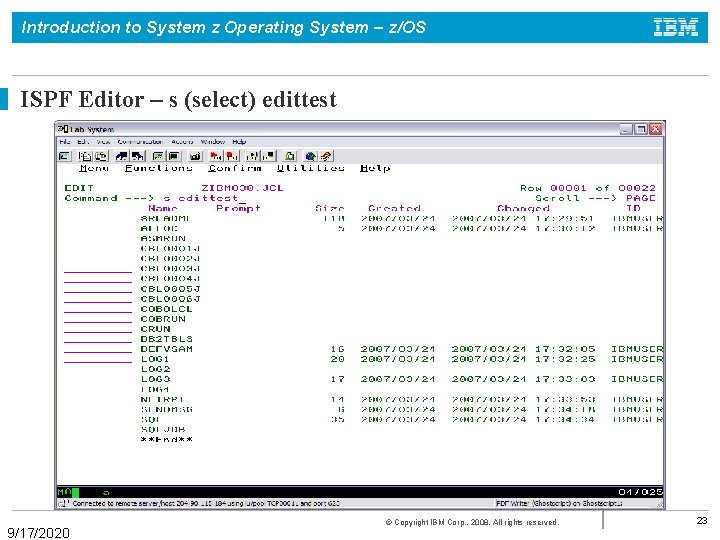Select the LOG3 member
This screenshot has width=720, height=540.
point(155,379)
